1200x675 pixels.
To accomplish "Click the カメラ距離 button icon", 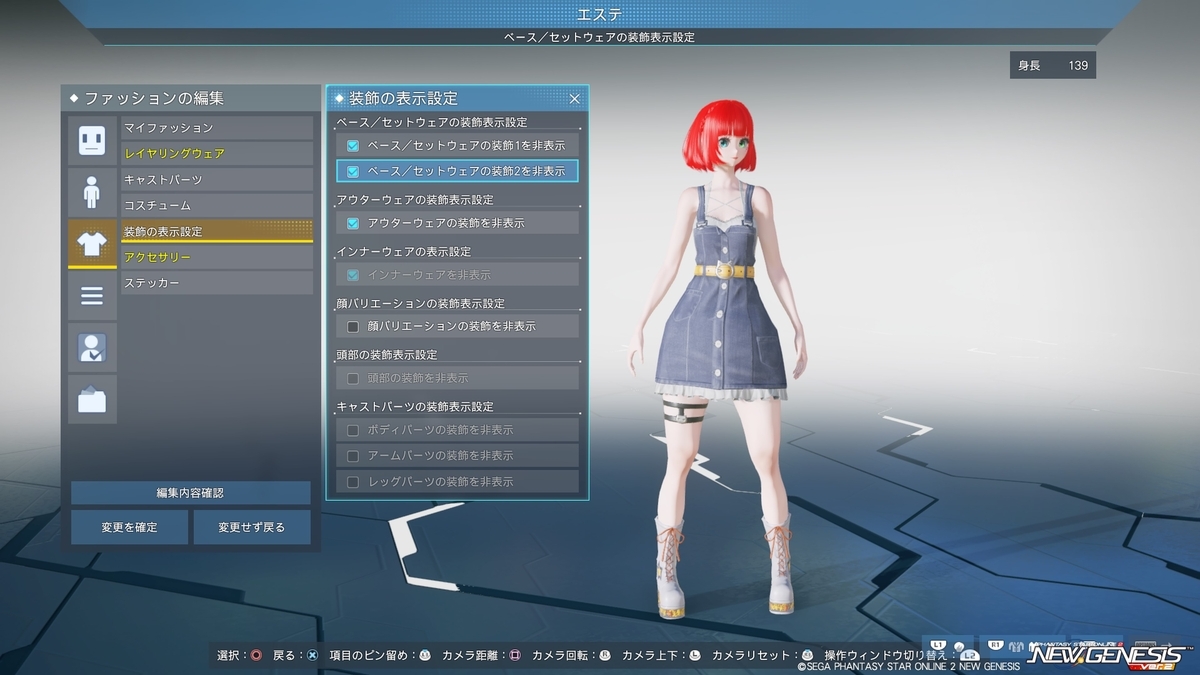I will [515, 656].
